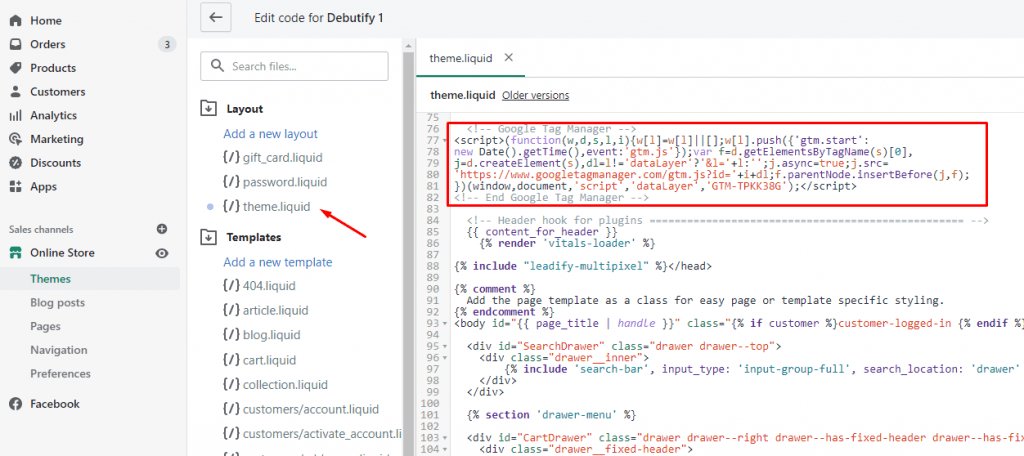View Older versions of theme.liquid

pyautogui.click(x=536, y=95)
